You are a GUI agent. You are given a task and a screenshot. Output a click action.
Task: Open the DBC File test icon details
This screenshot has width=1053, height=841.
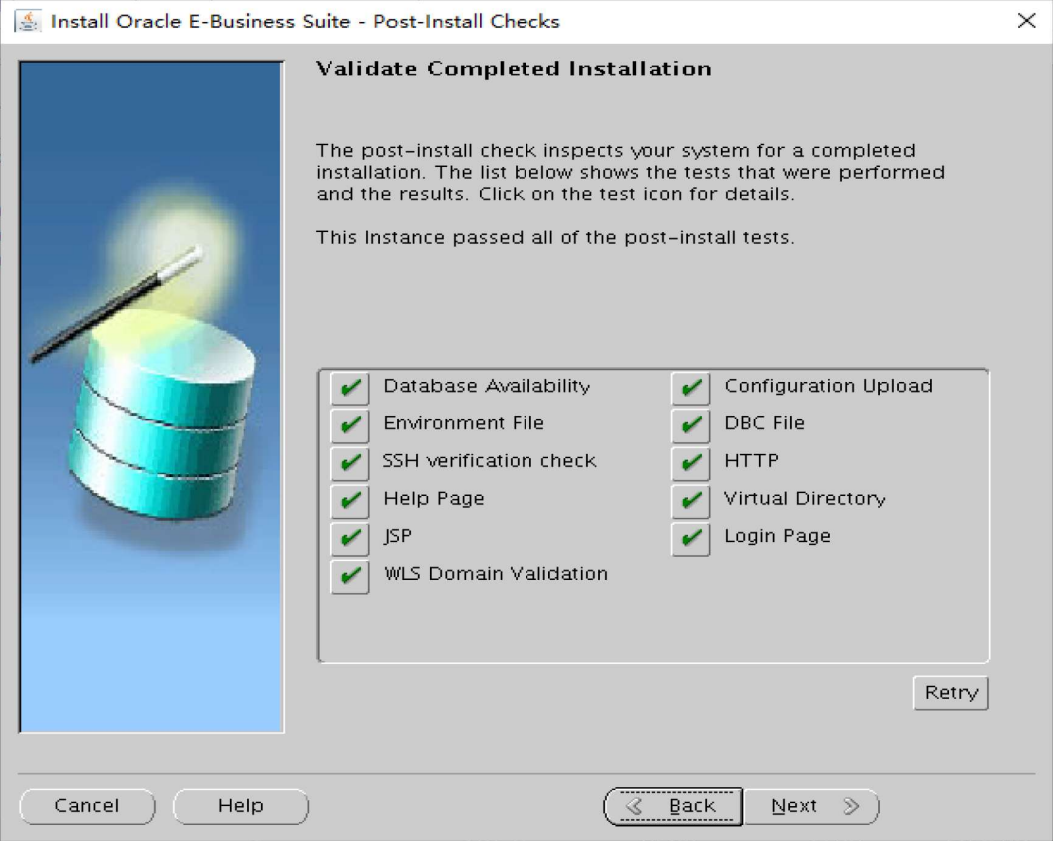point(691,425)
